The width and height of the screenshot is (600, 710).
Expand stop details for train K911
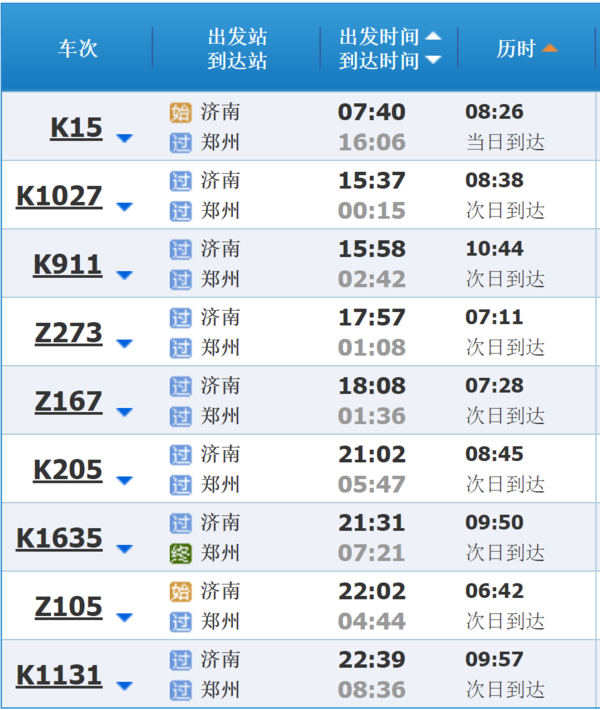(x=124, y=275)
